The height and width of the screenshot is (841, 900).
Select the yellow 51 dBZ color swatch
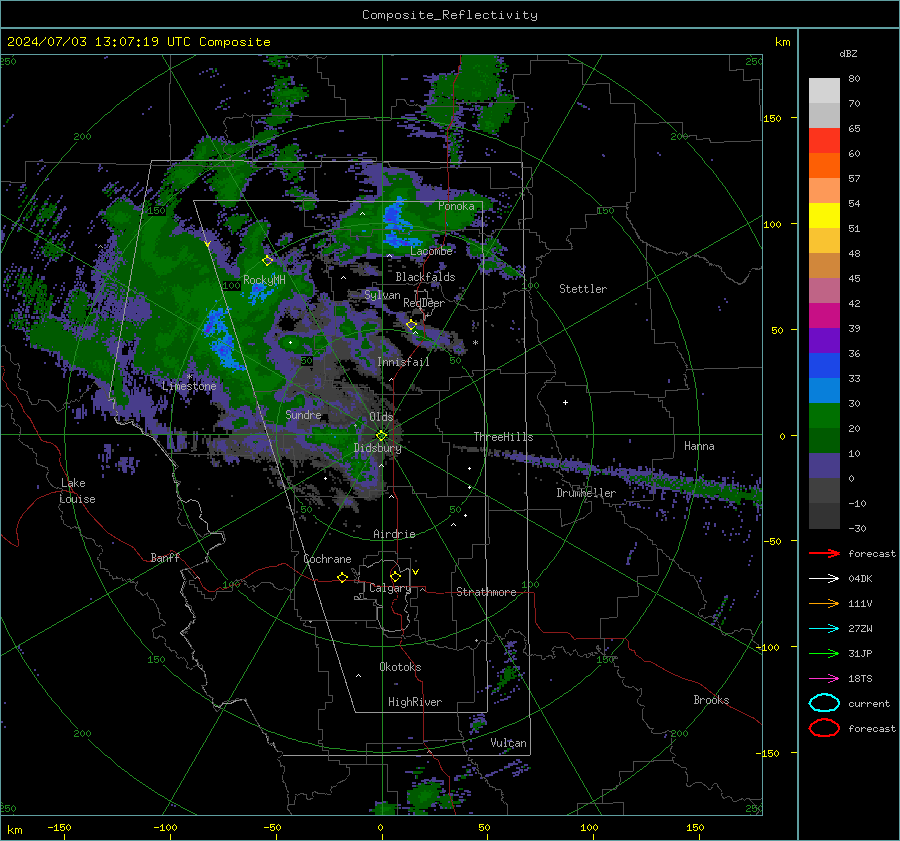click(824, 215)
